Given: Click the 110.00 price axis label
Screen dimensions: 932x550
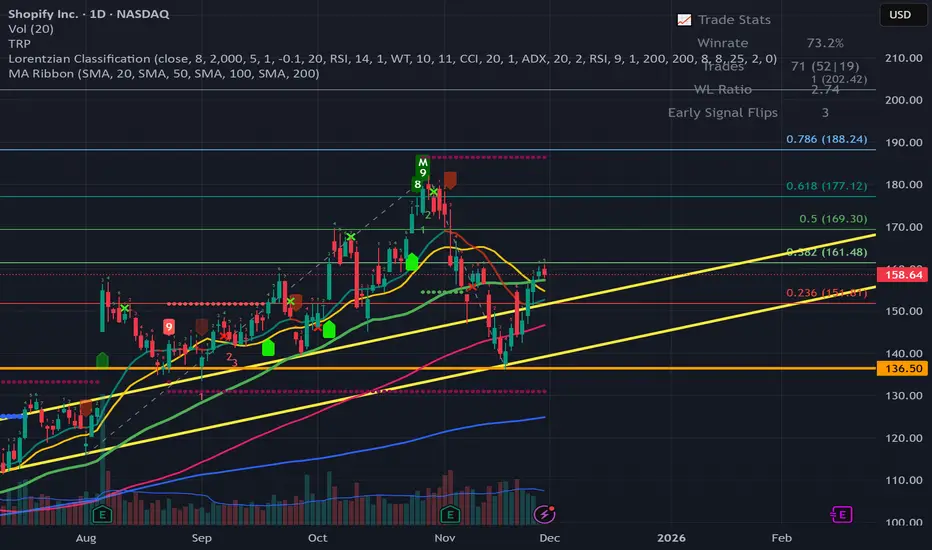Looking at the screenshot, I should click(x=903, y=480).
